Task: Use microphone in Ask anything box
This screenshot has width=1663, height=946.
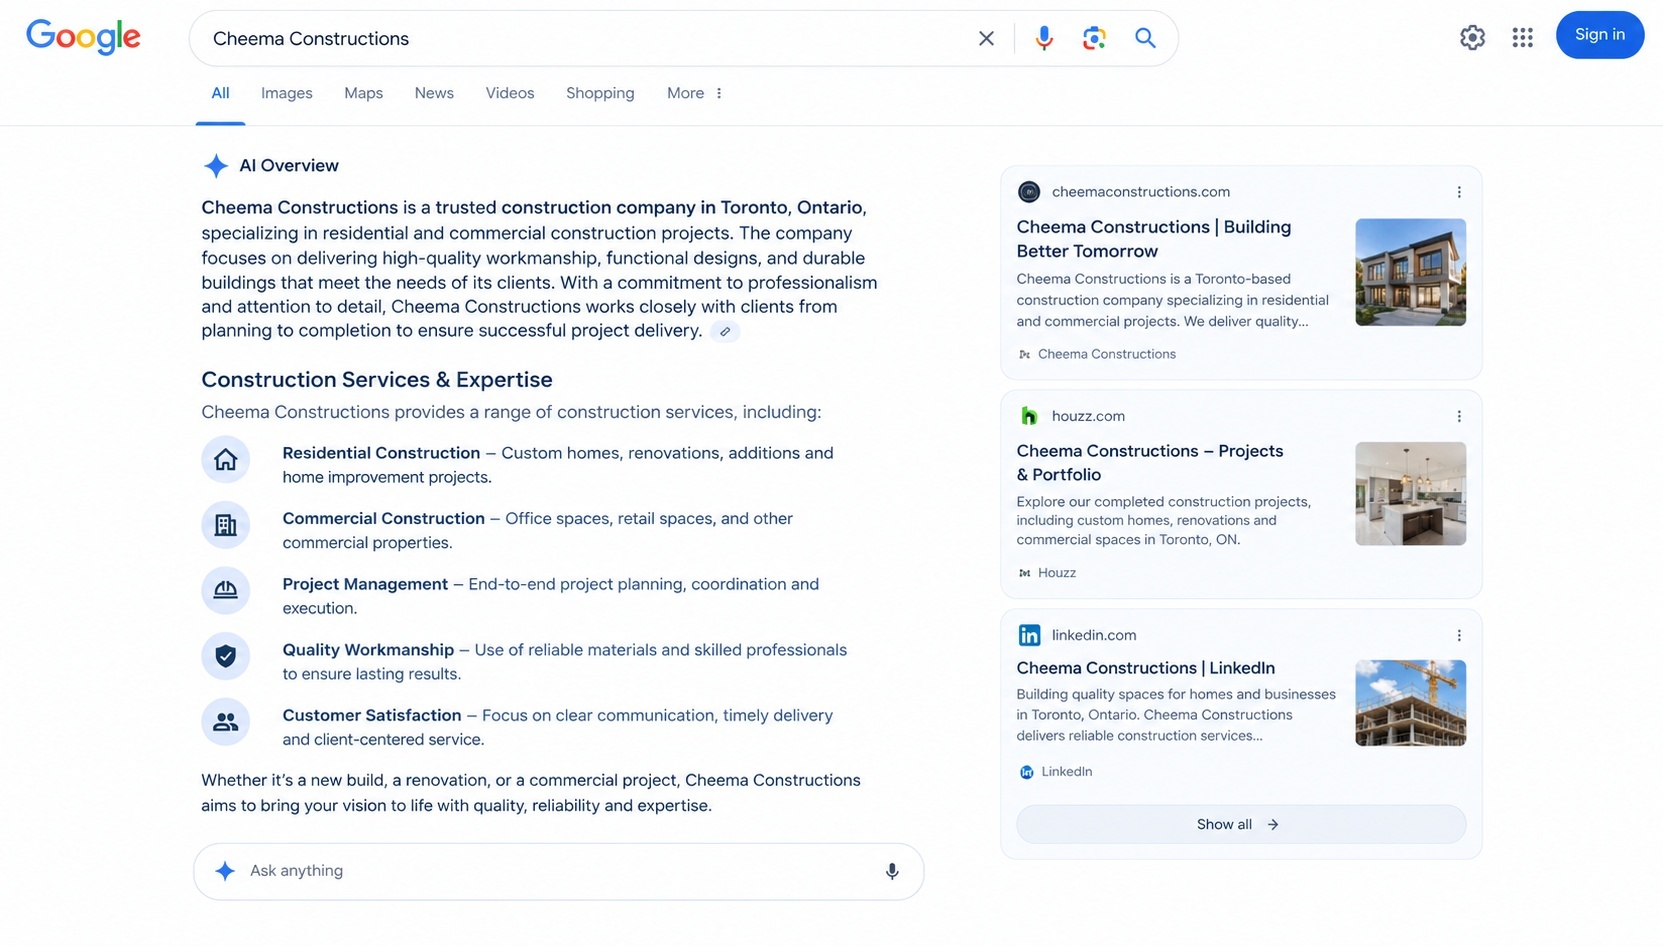Action: pos(892,871)
